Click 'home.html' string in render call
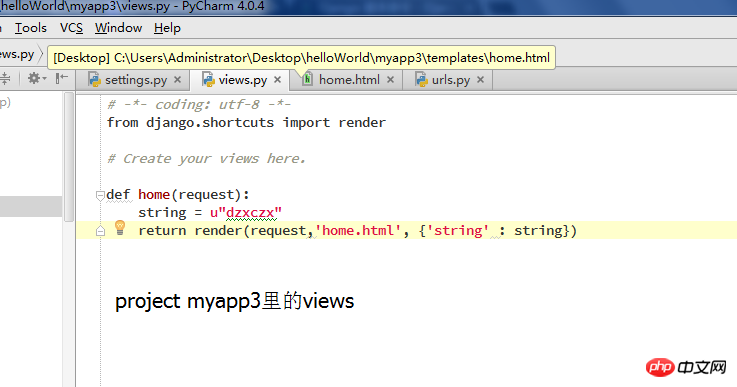Image resolution: width=737 pixels, height=387 pixels. pyautogui.click(x=358, y=230)
